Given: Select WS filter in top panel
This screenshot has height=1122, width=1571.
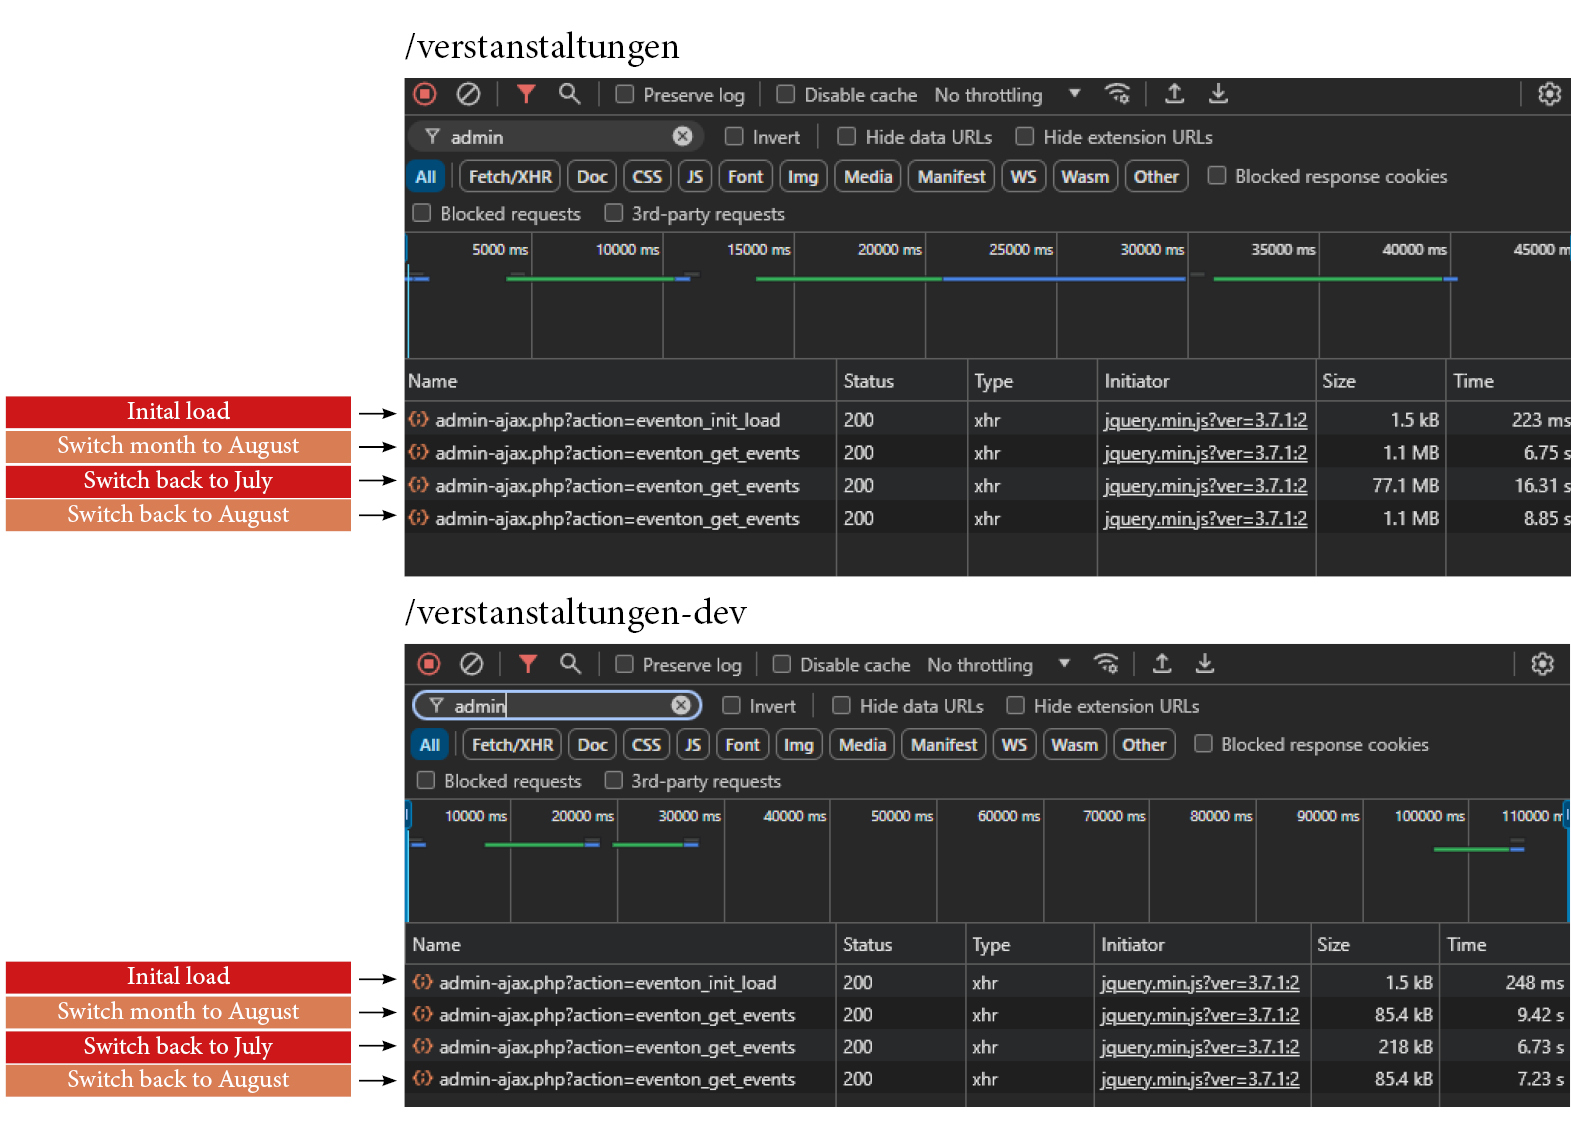Looking at the screenshot, I should click(x=1023, y=176).
